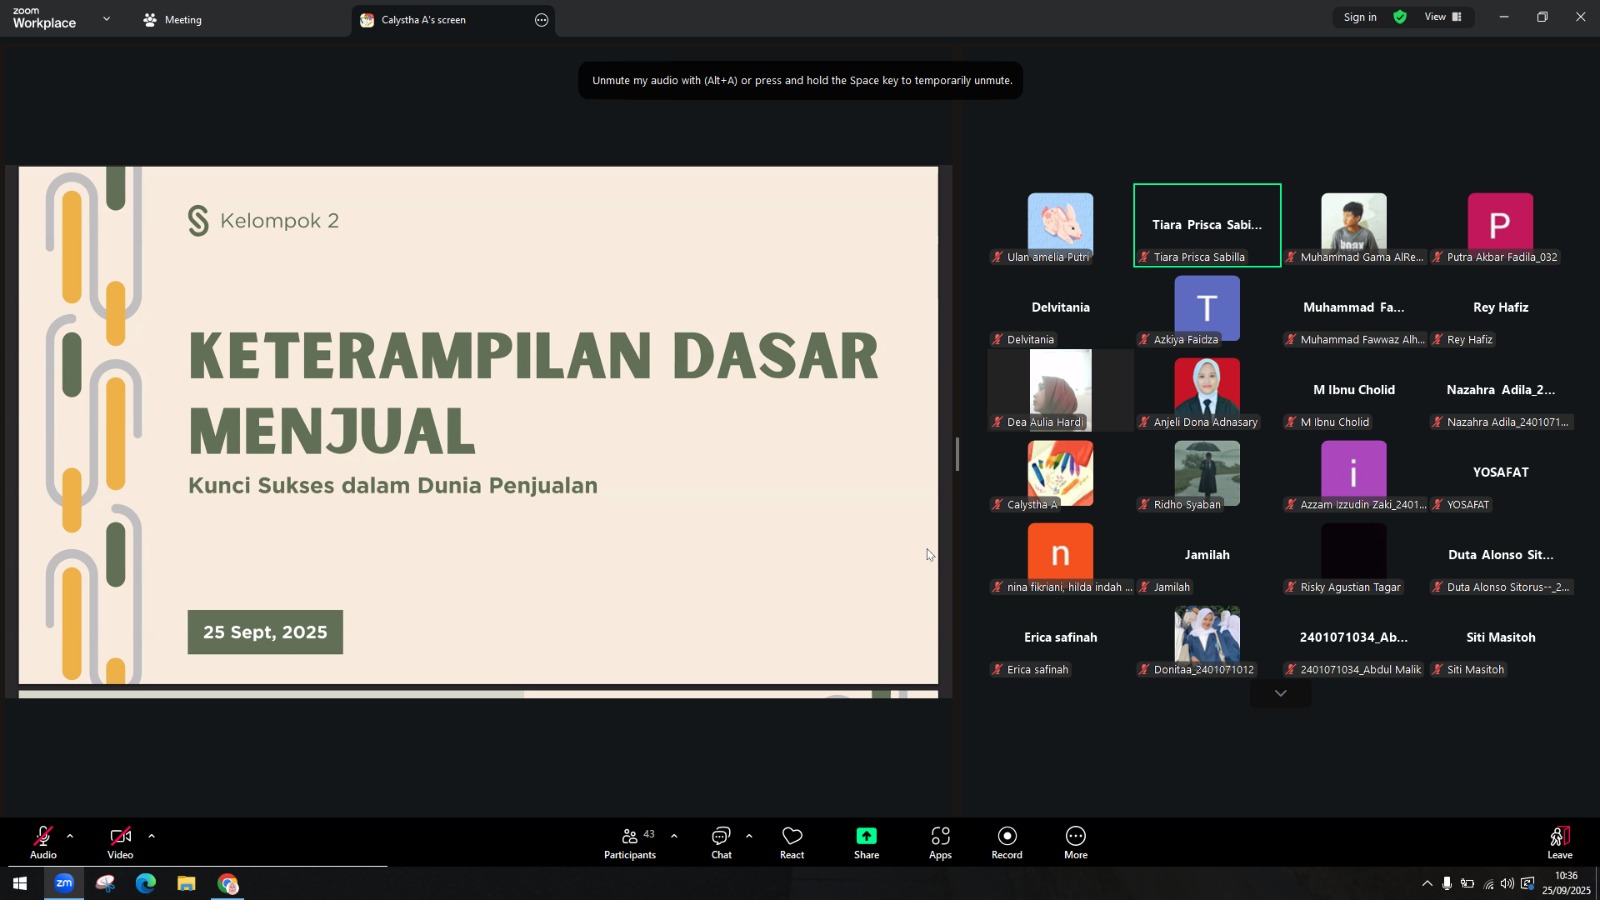Open the Apps menu
The width and height of the screenshot is (1600, 900).
point(940,843)
